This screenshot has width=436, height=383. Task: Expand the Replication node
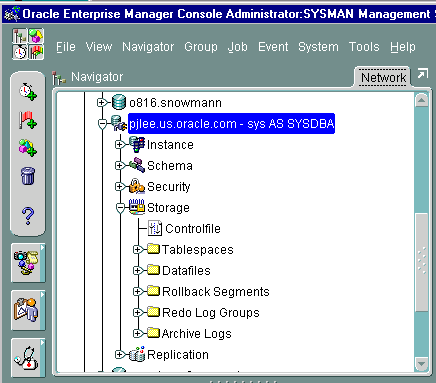[x=119, y=355]
